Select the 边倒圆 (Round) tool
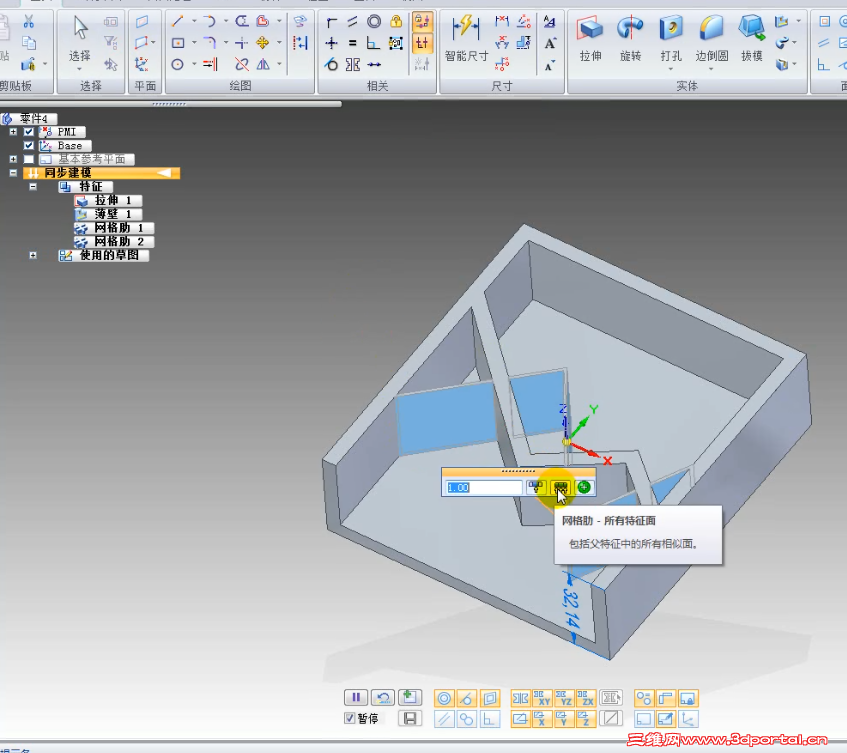847x753 pixels. [711, 38]
